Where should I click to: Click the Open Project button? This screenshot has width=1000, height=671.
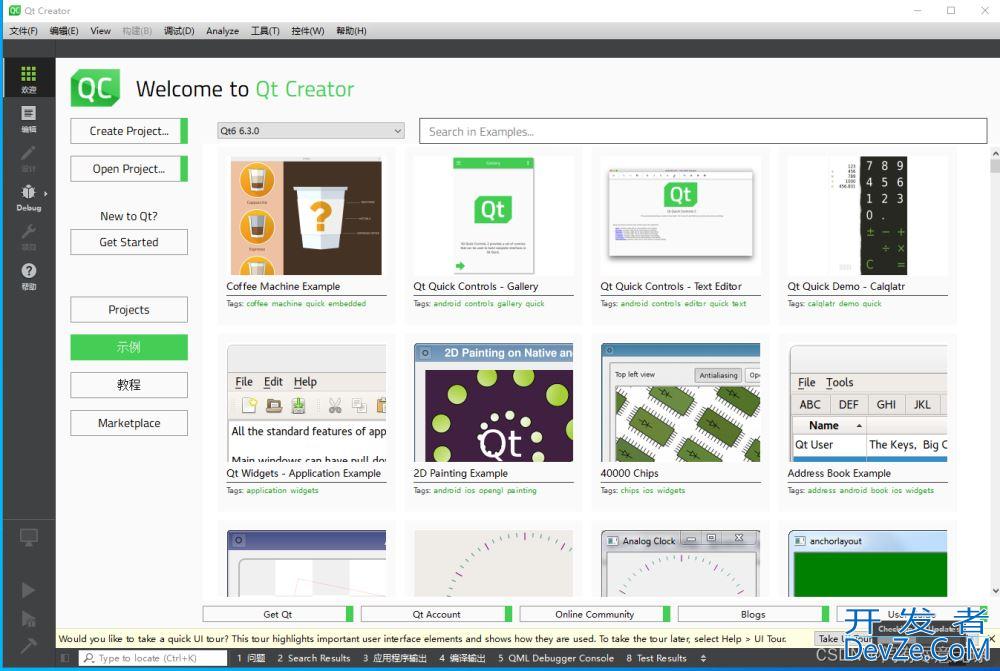(129, 169)
